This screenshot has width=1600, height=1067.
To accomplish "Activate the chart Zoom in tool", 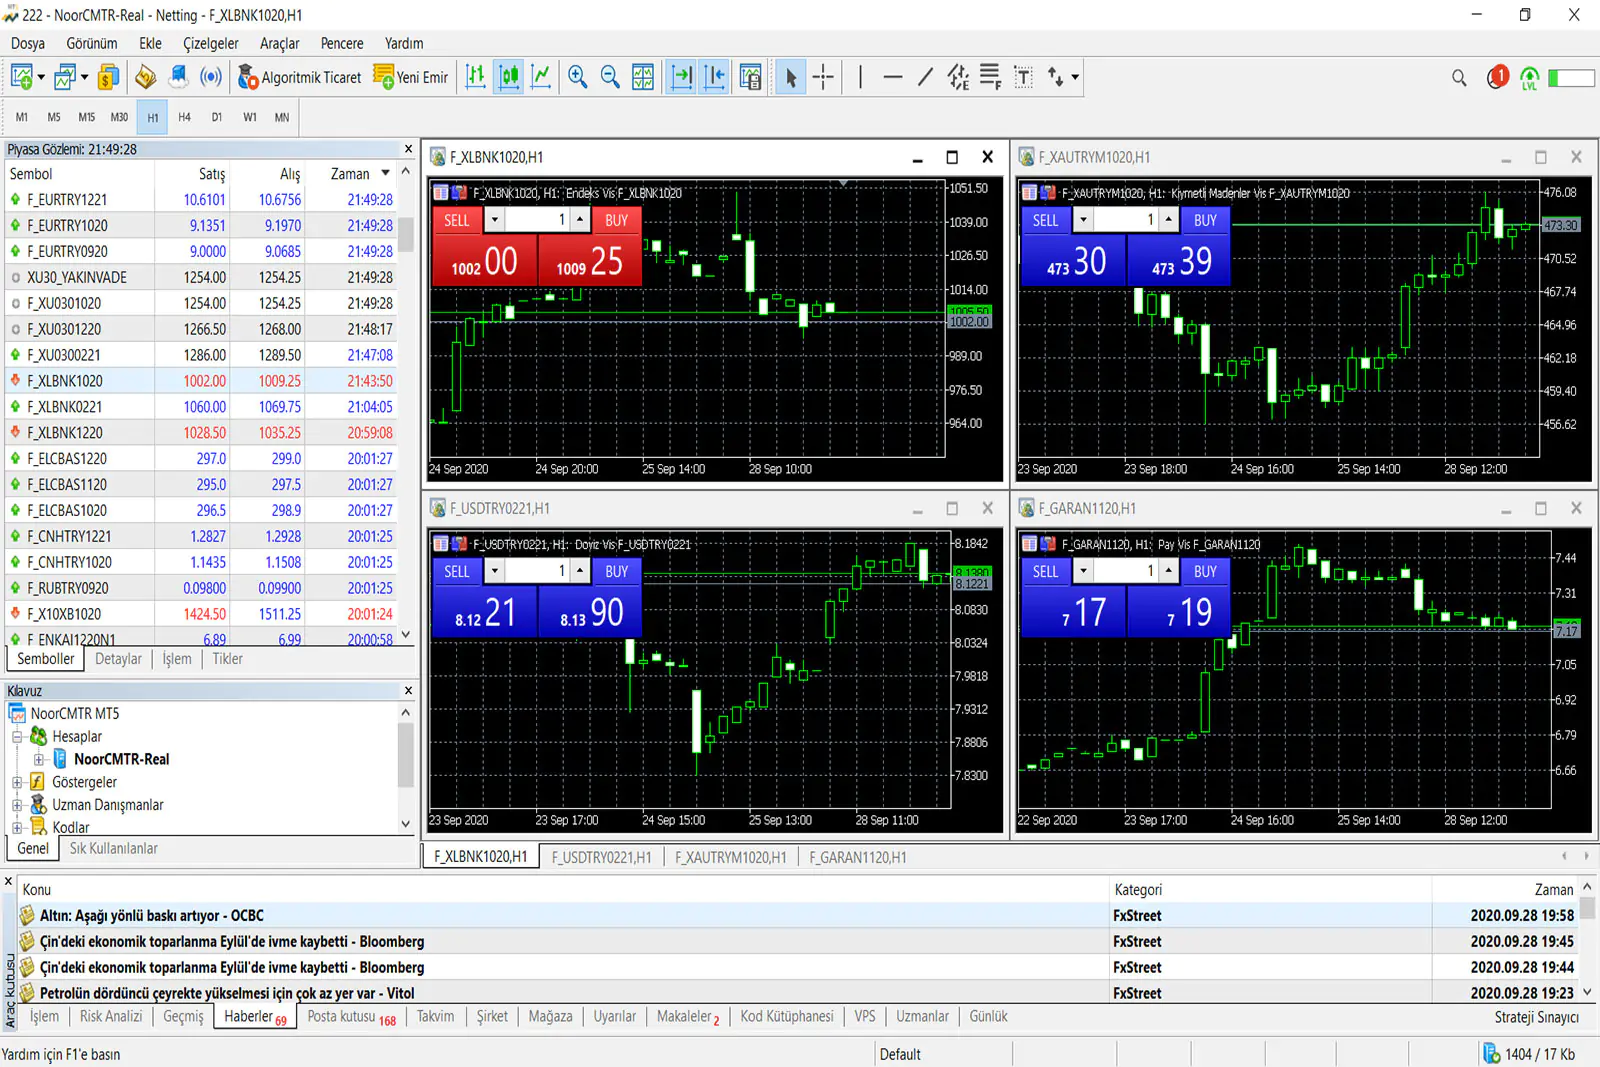I will 577,77.
